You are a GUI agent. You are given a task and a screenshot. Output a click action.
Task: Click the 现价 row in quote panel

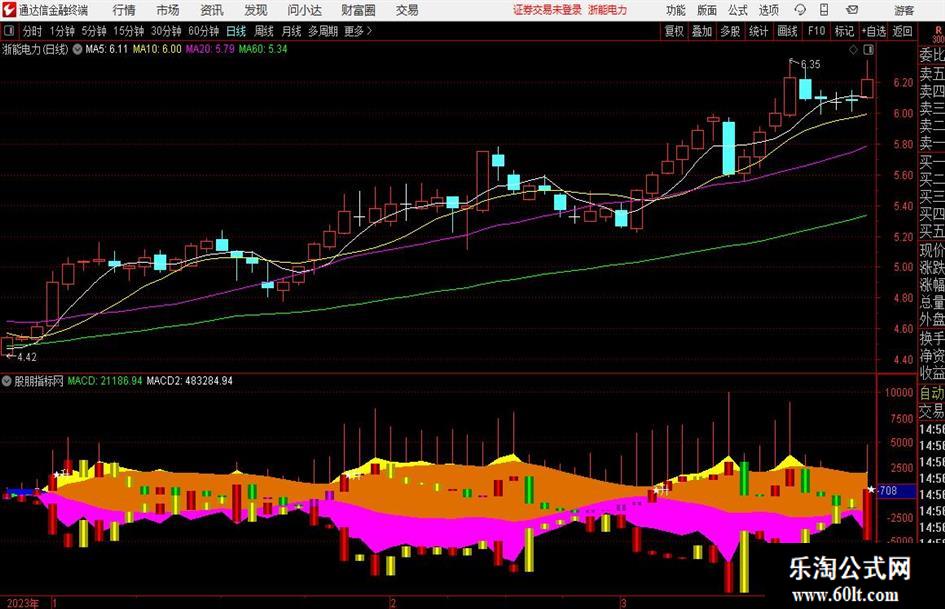tap(931, 250)
